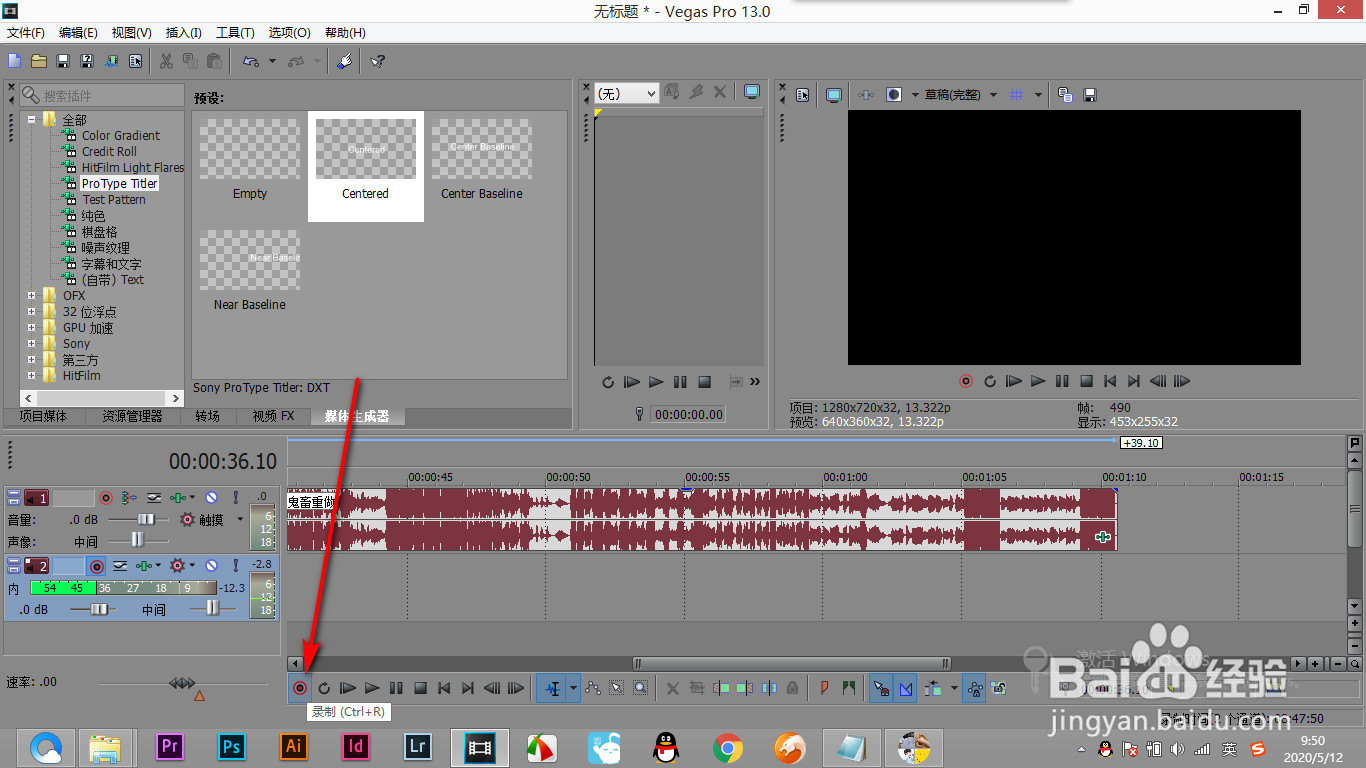Expand the OFX folder in plugin tree
Viewport: 1366px width, 768px height.
(32, 296)
